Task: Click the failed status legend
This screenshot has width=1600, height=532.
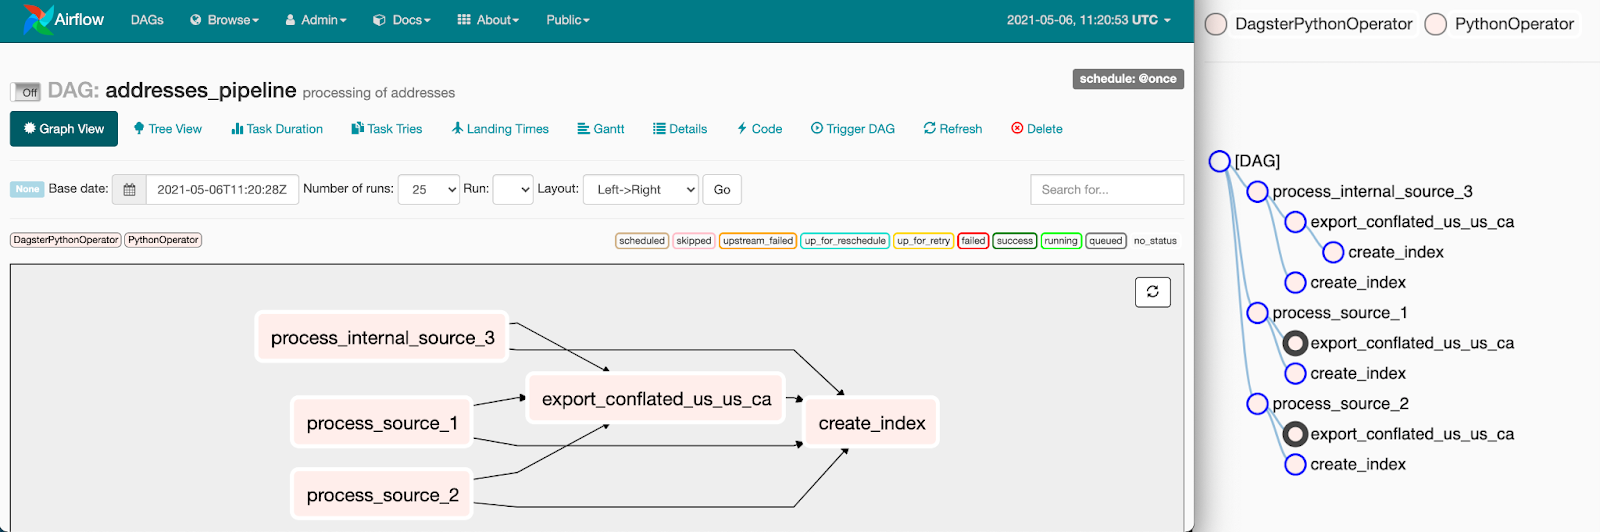Action: coord(973,241)
